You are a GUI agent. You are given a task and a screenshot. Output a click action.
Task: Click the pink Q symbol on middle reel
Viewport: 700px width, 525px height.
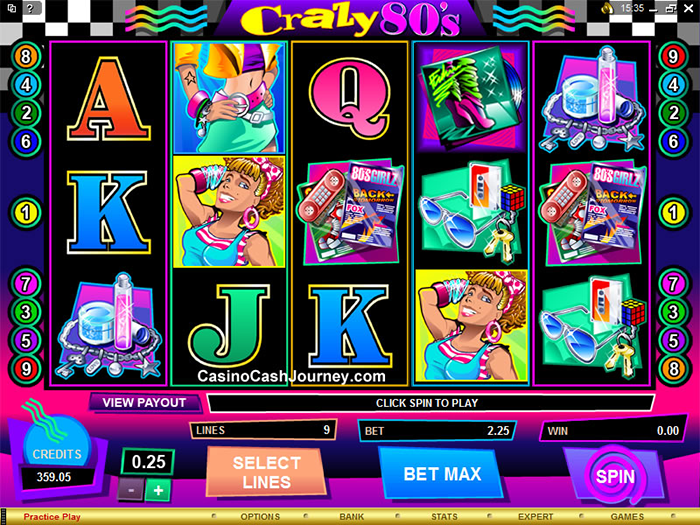(350, 102)
